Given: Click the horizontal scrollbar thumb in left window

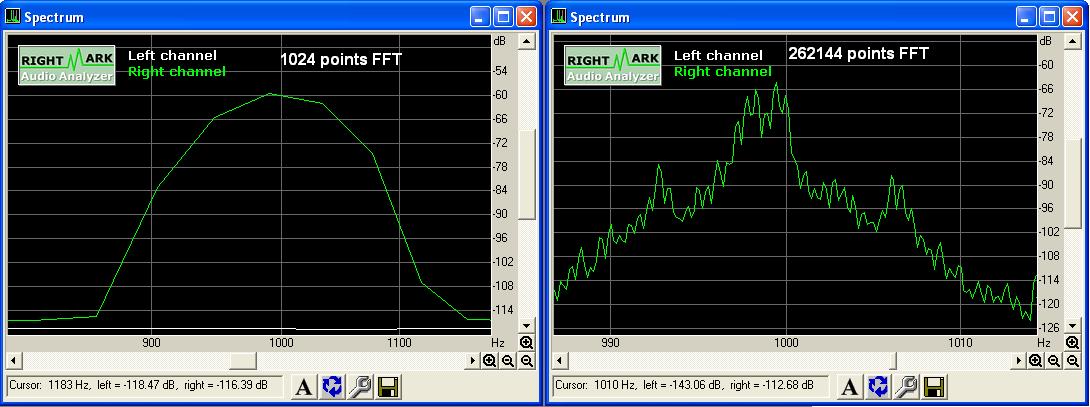Looking at the screenshot, I should click(243, 360).
